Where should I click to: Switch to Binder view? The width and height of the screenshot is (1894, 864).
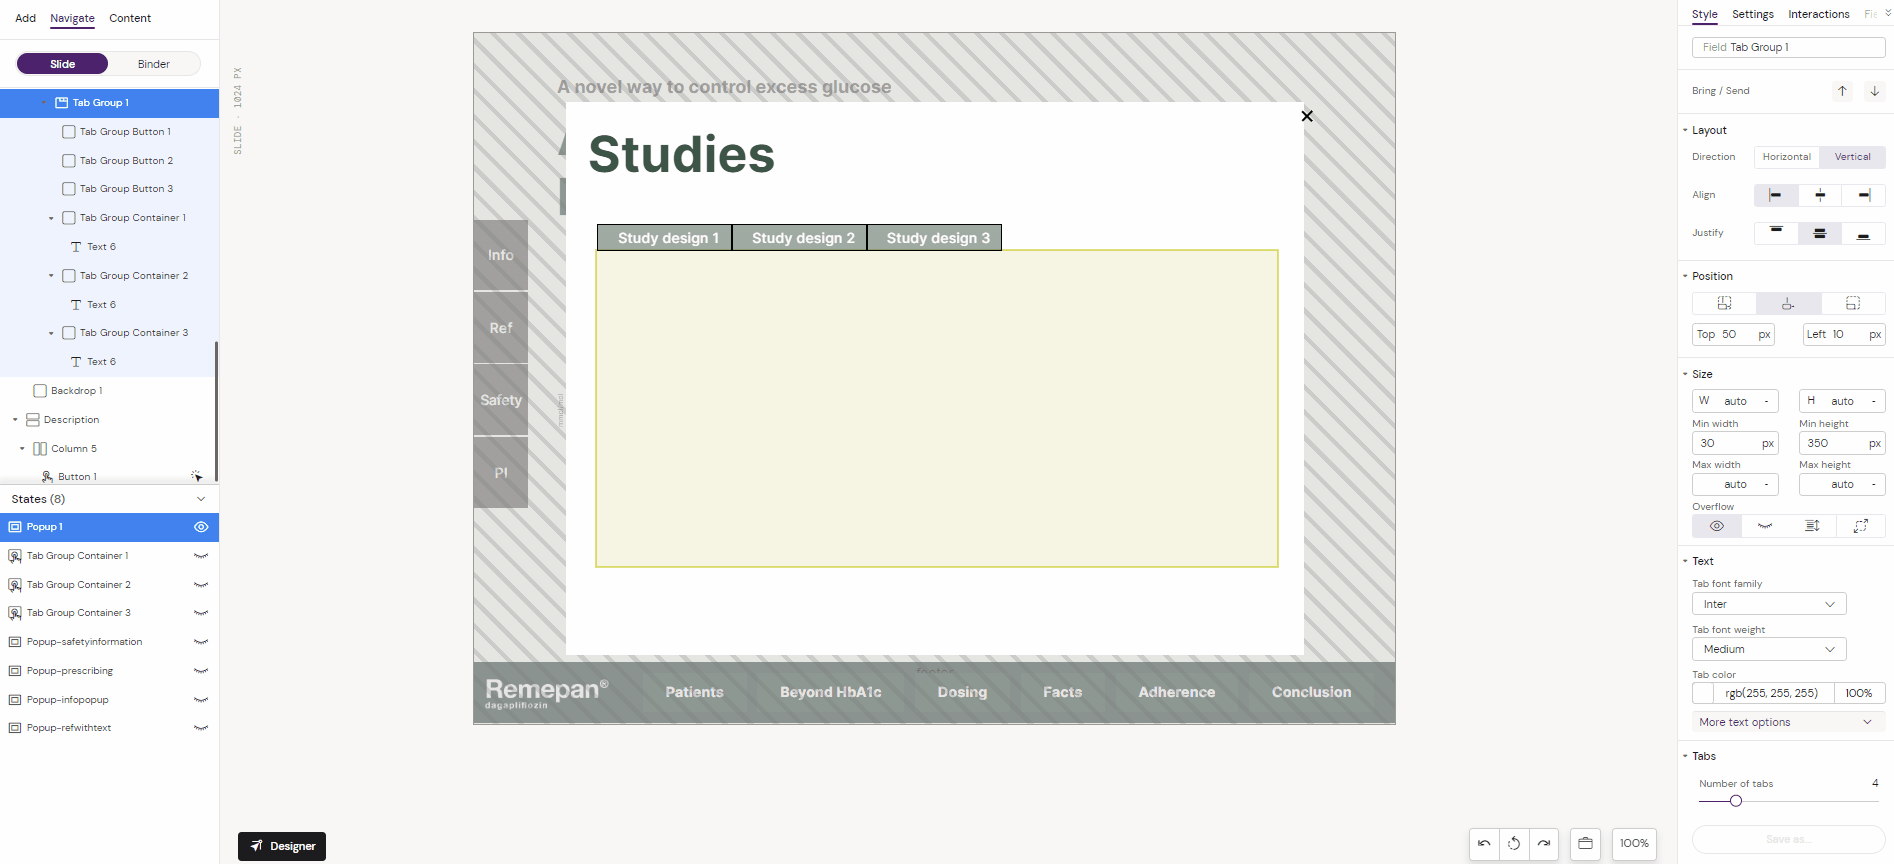[x=154, y=64]
